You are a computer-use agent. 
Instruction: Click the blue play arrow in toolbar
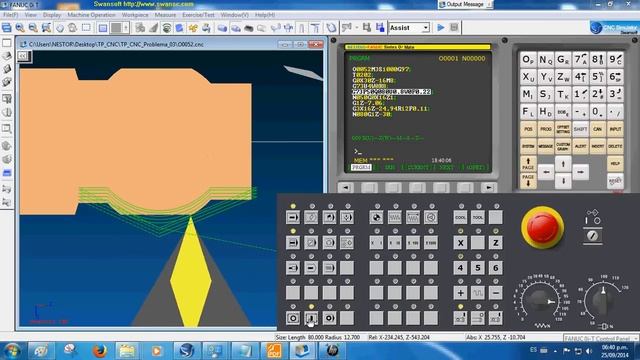tap(441, 28)
